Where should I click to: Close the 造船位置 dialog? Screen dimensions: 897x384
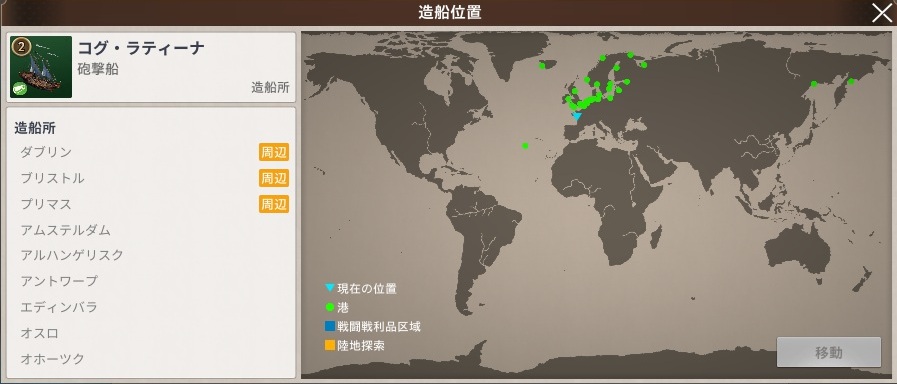coord(882,13)
